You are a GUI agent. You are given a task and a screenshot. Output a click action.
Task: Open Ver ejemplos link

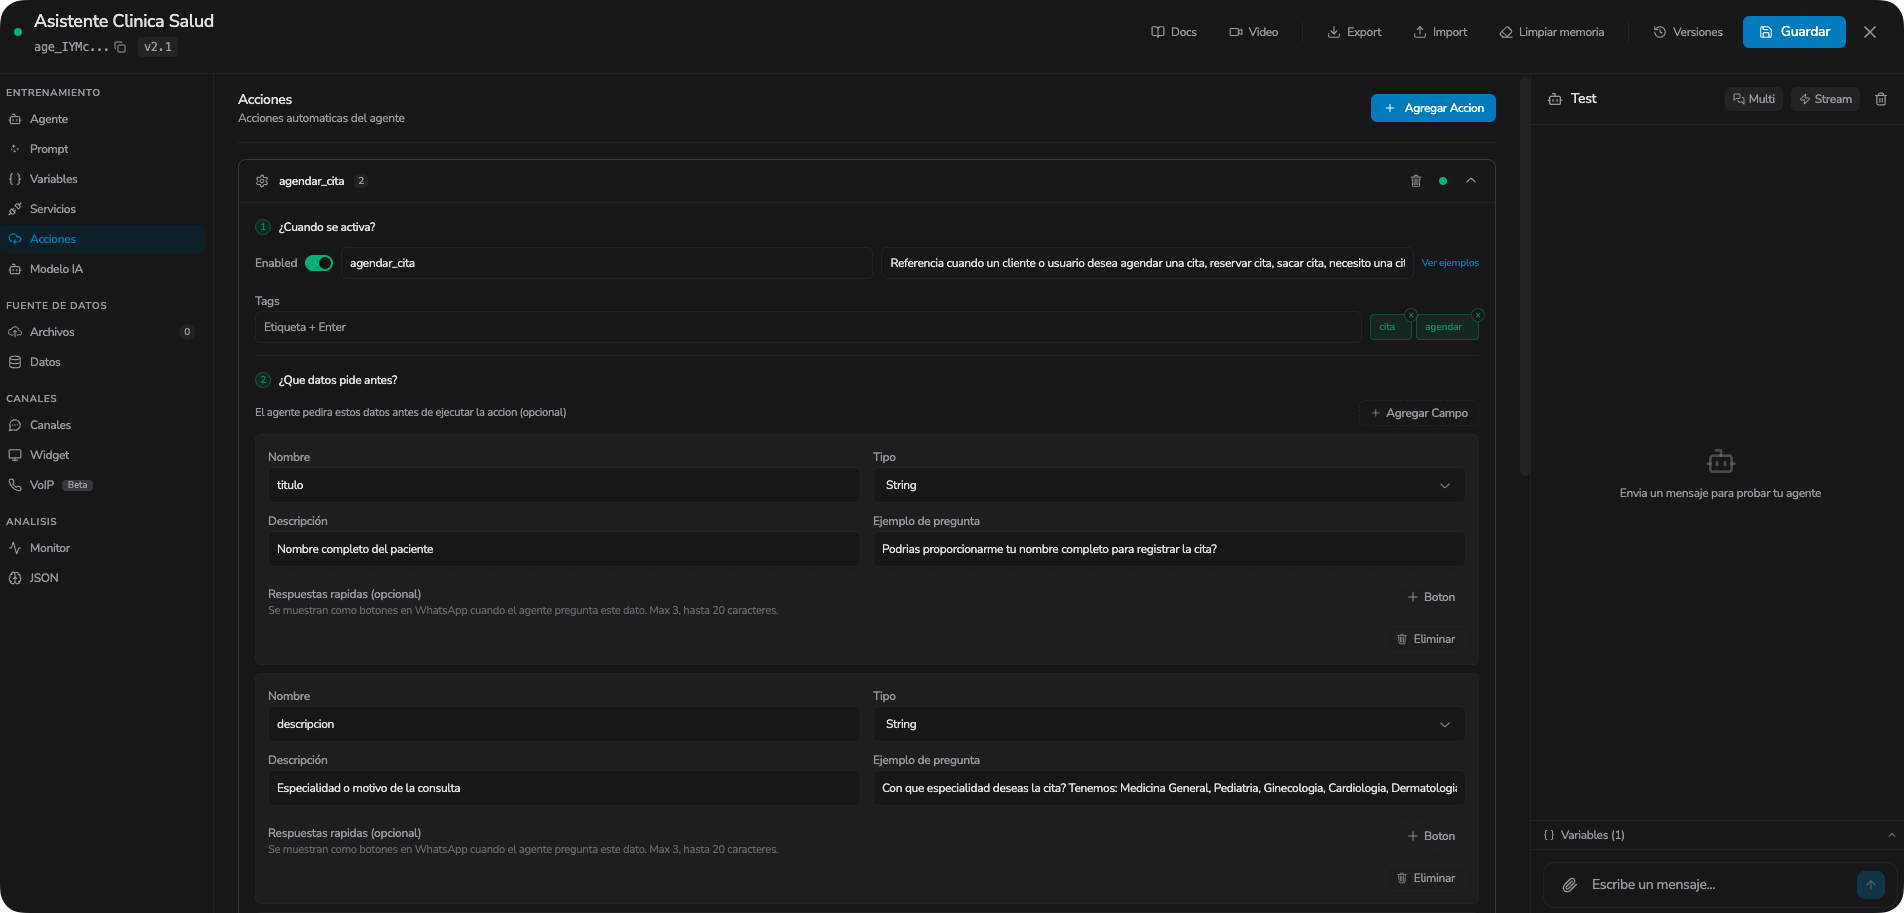[1450, 263]
